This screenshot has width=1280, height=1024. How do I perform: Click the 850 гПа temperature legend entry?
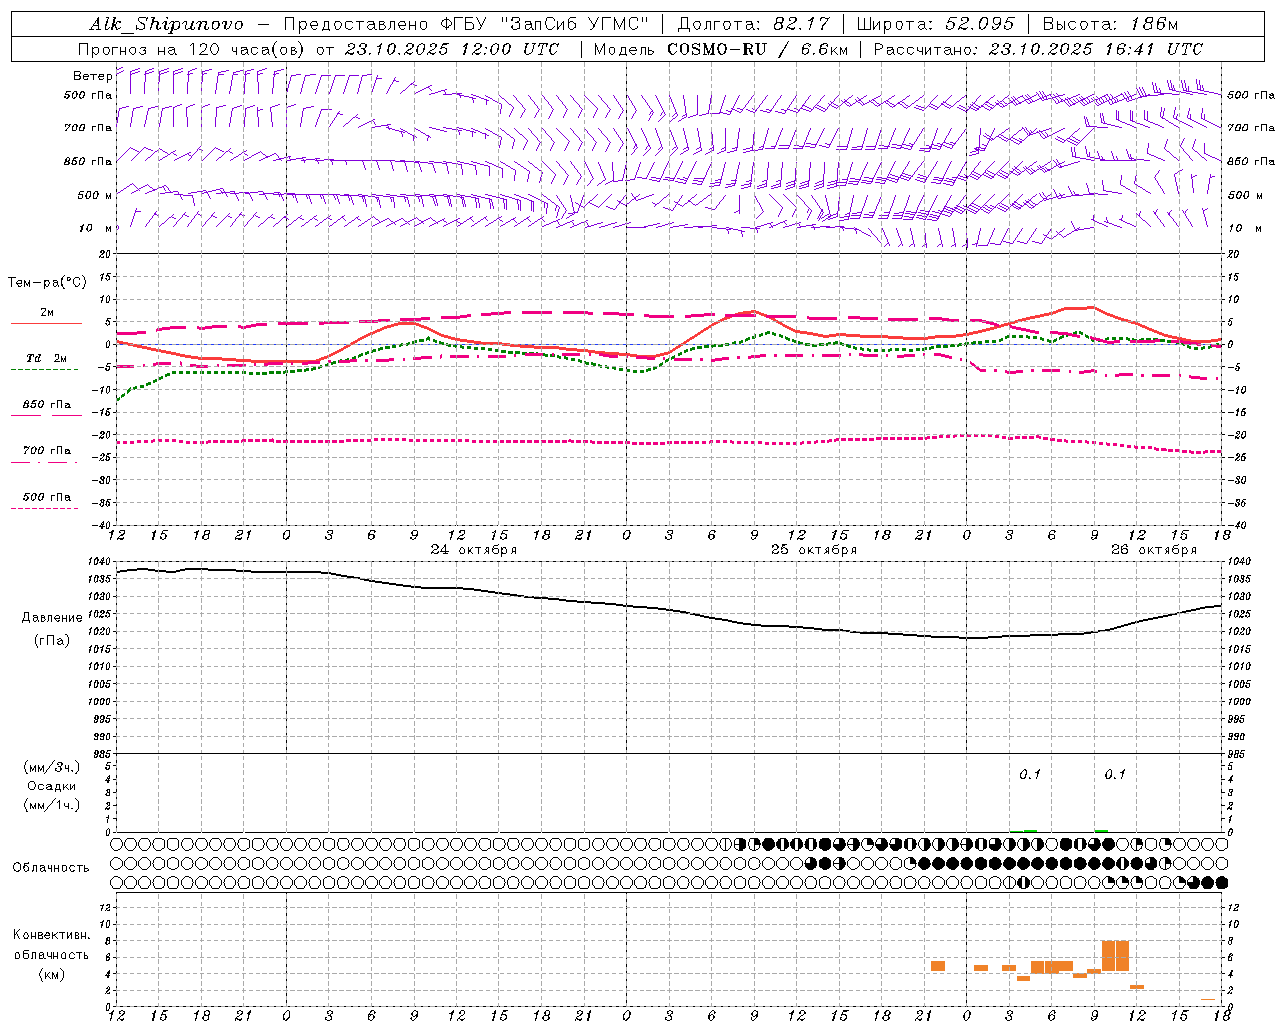point(46,406)
